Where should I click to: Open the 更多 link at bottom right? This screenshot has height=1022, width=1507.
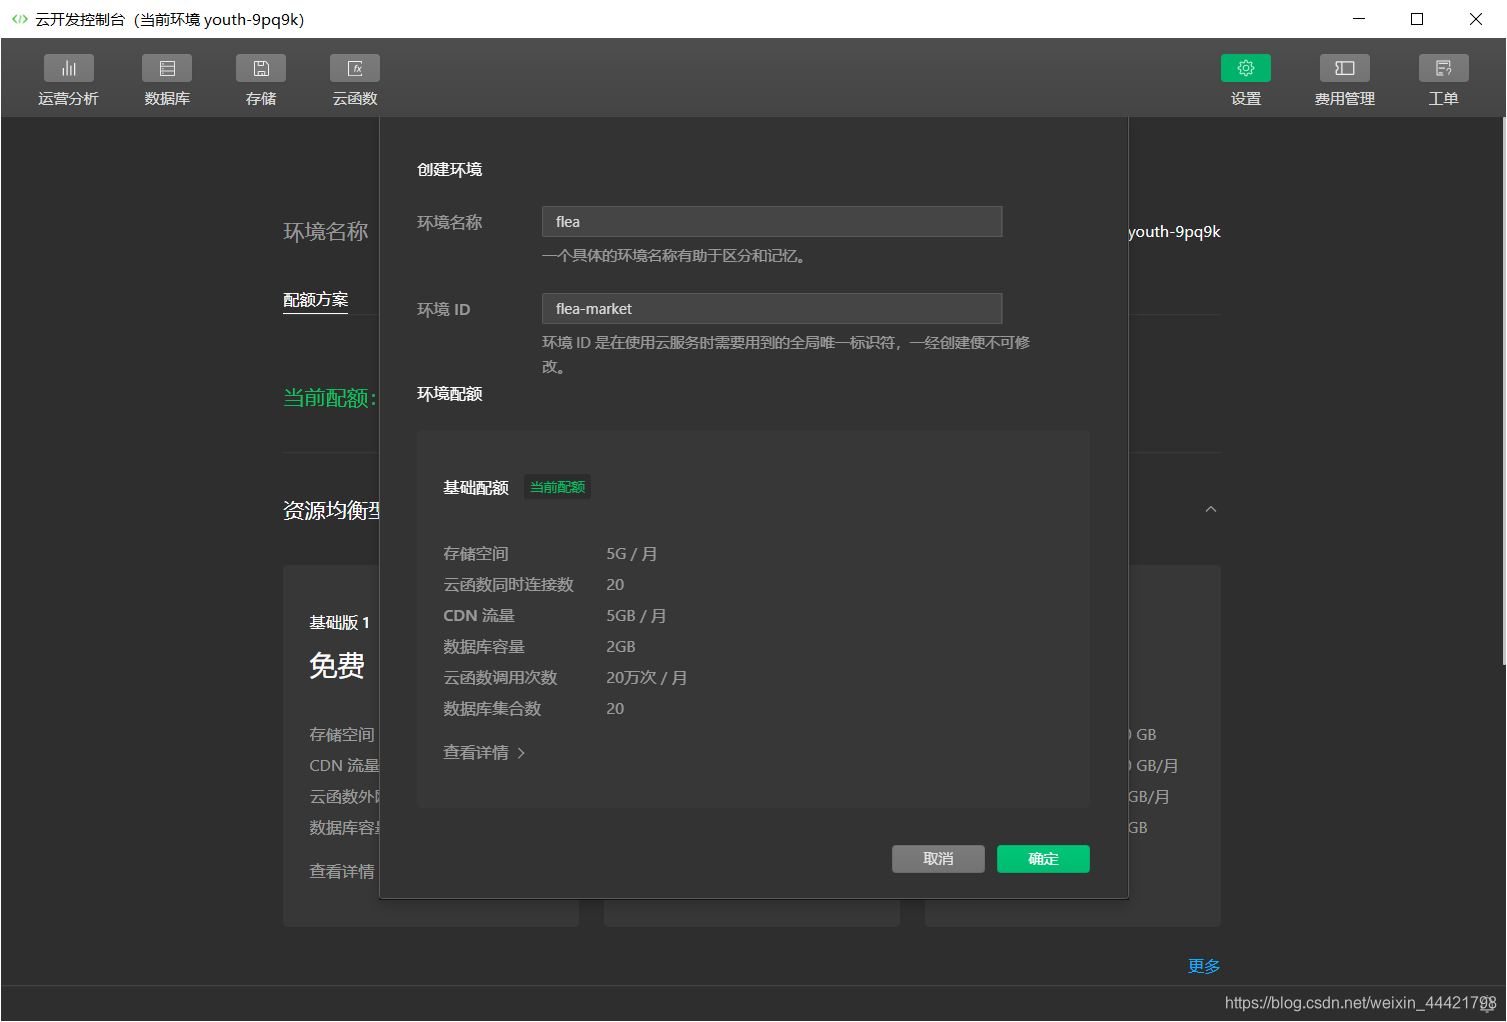click(1204, 966)
